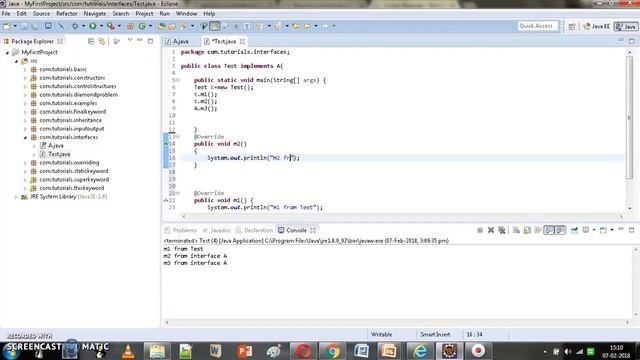Open the Navigate menu
Viewport: 640px width, 360px height.
[95, 13]
